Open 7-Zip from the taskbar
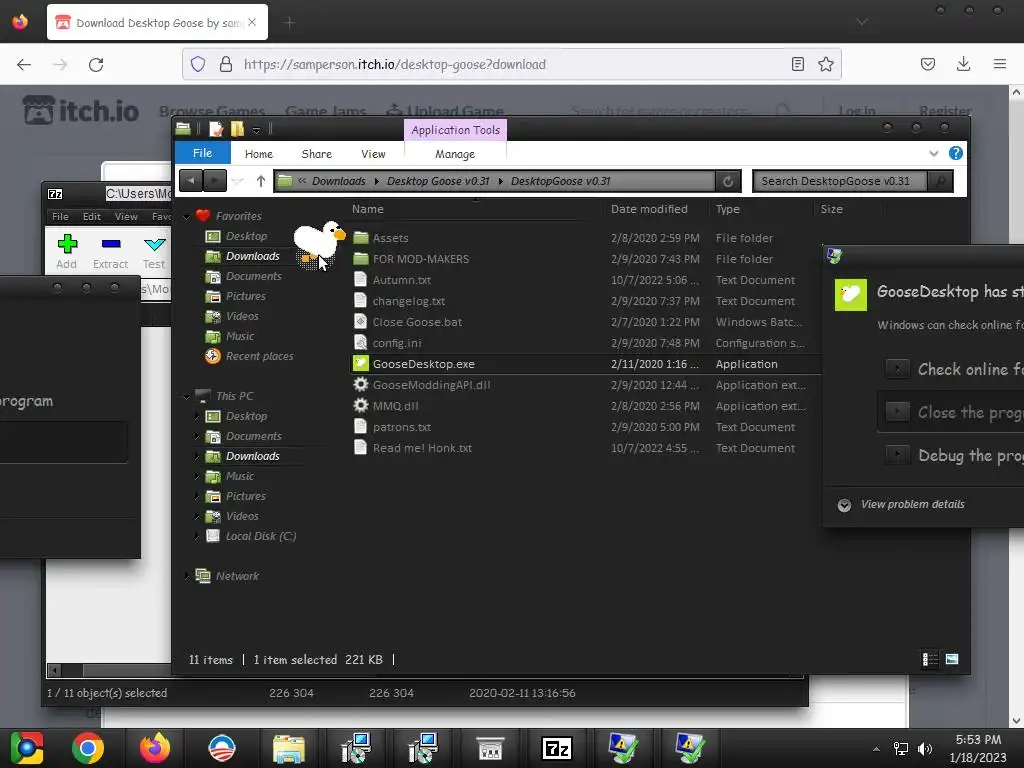 coord(557,748)
